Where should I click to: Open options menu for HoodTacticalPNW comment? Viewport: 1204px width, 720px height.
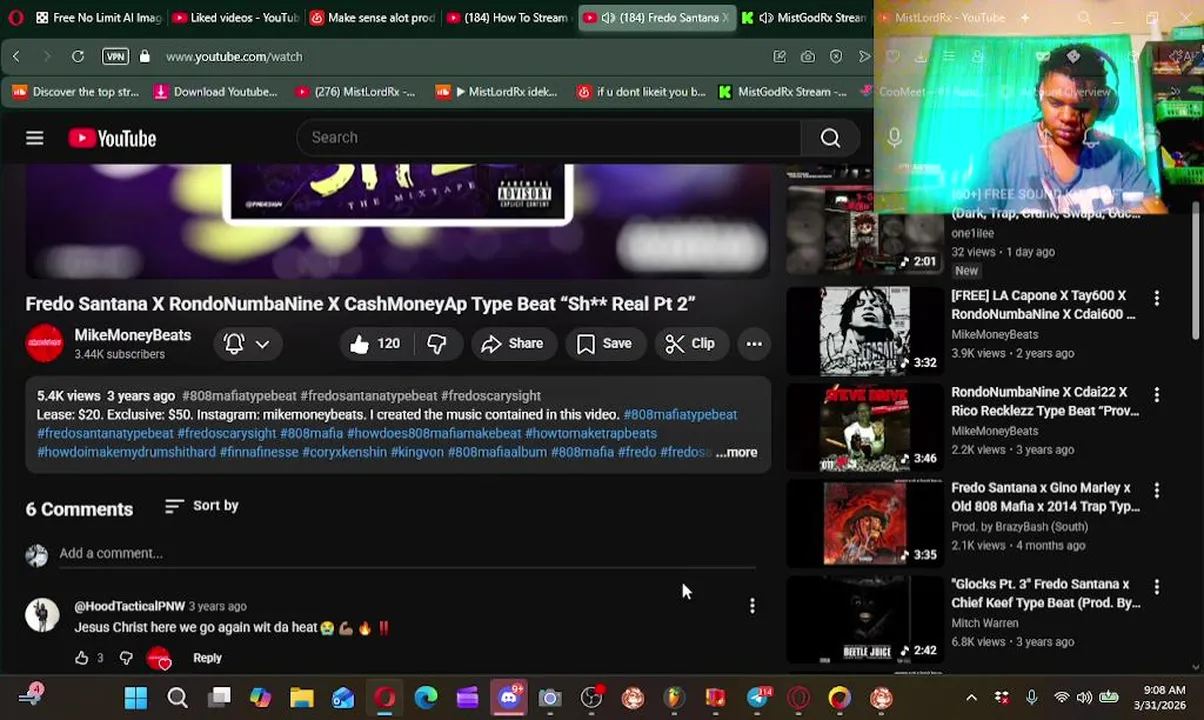click(752, 606)
